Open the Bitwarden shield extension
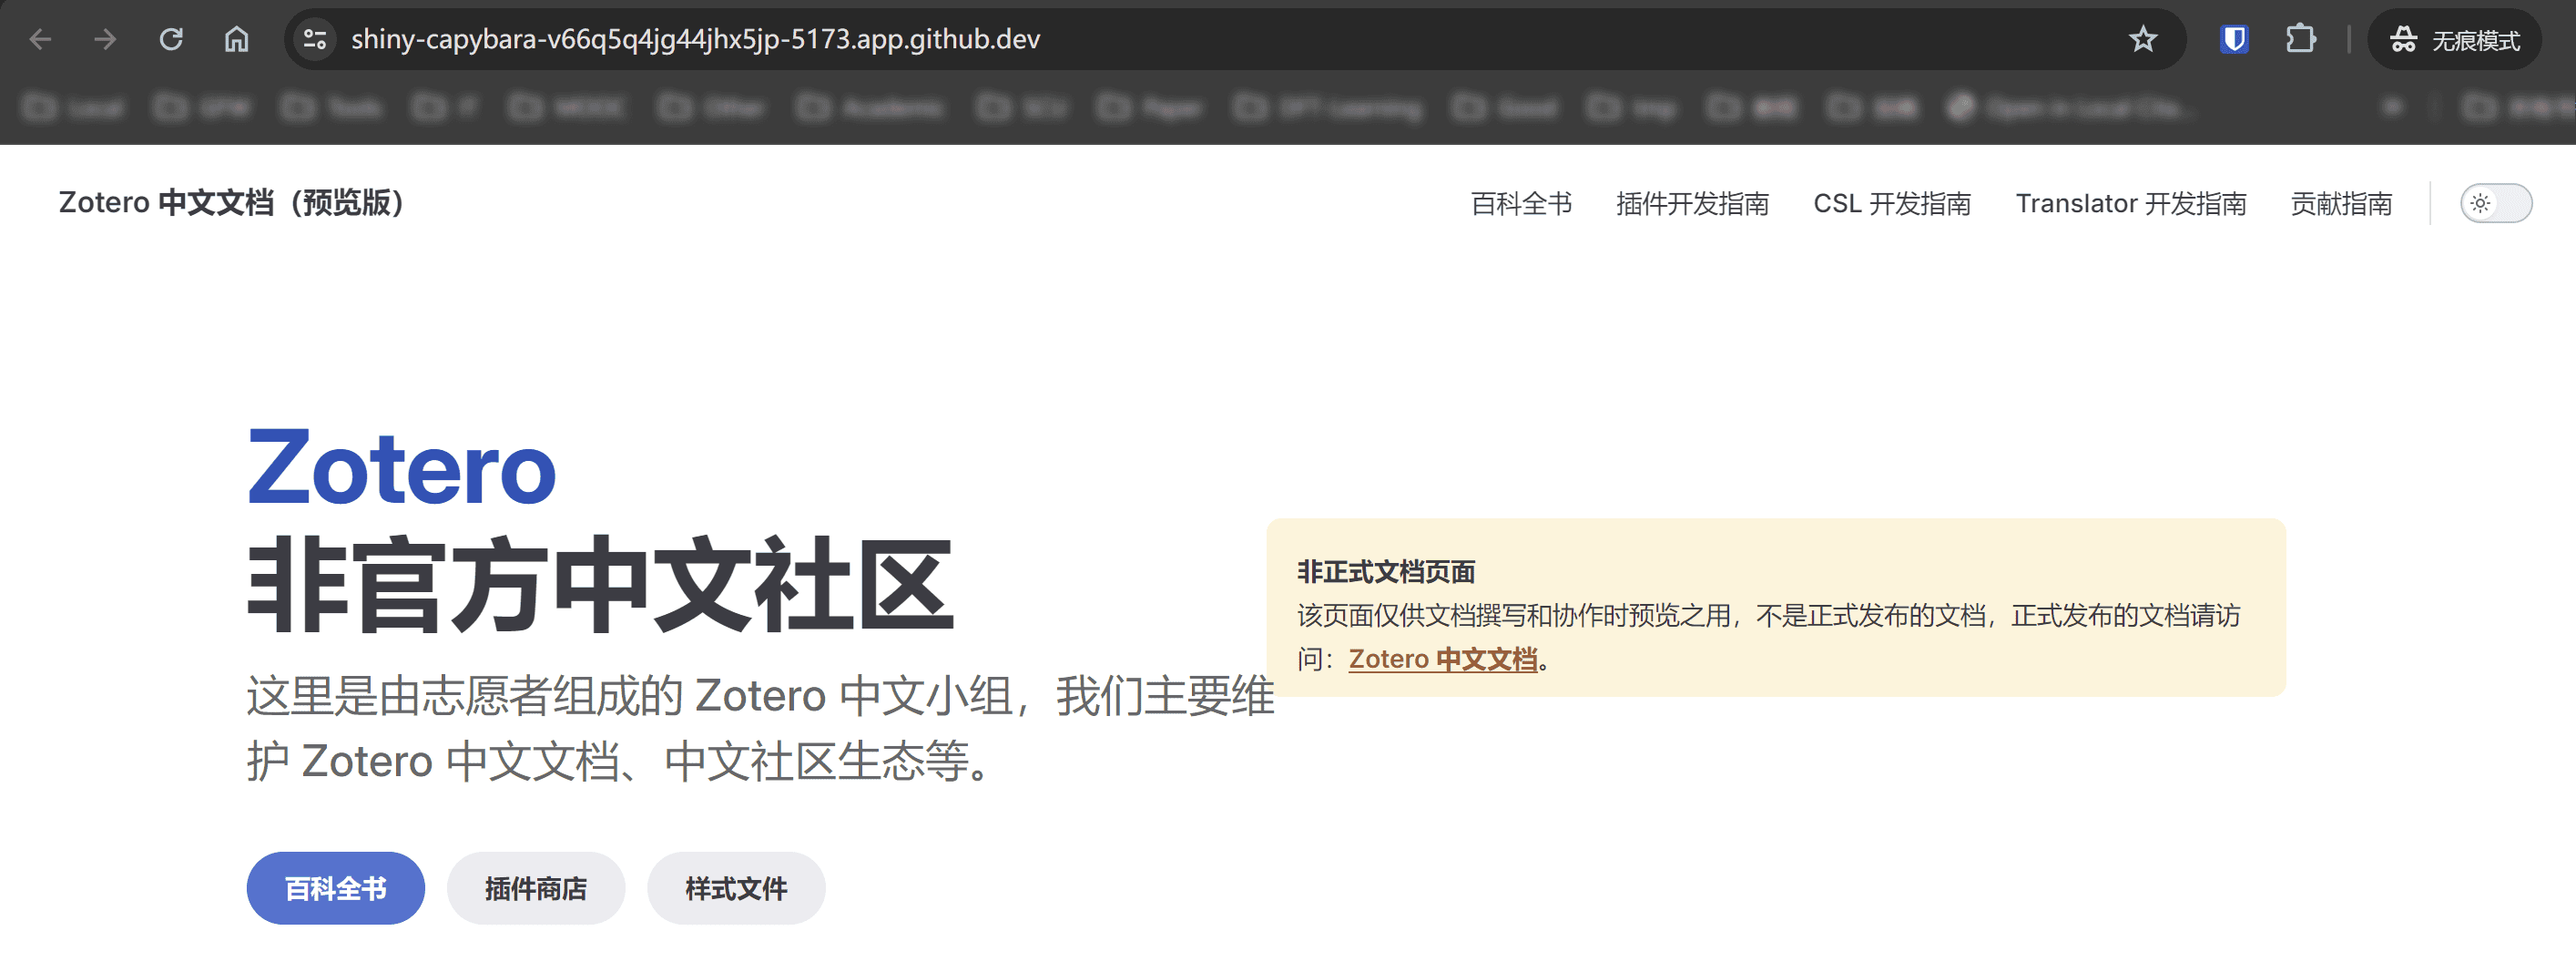This screenshot has width=2576, height=972. point(2234,39)
